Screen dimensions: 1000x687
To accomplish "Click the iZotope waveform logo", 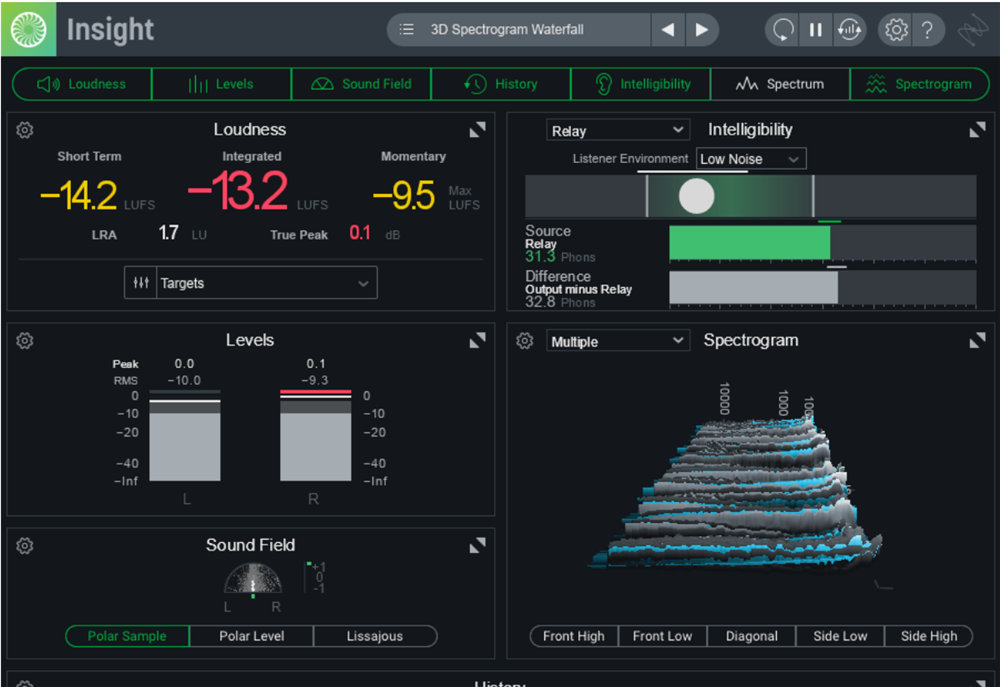I will coord(973,29).
